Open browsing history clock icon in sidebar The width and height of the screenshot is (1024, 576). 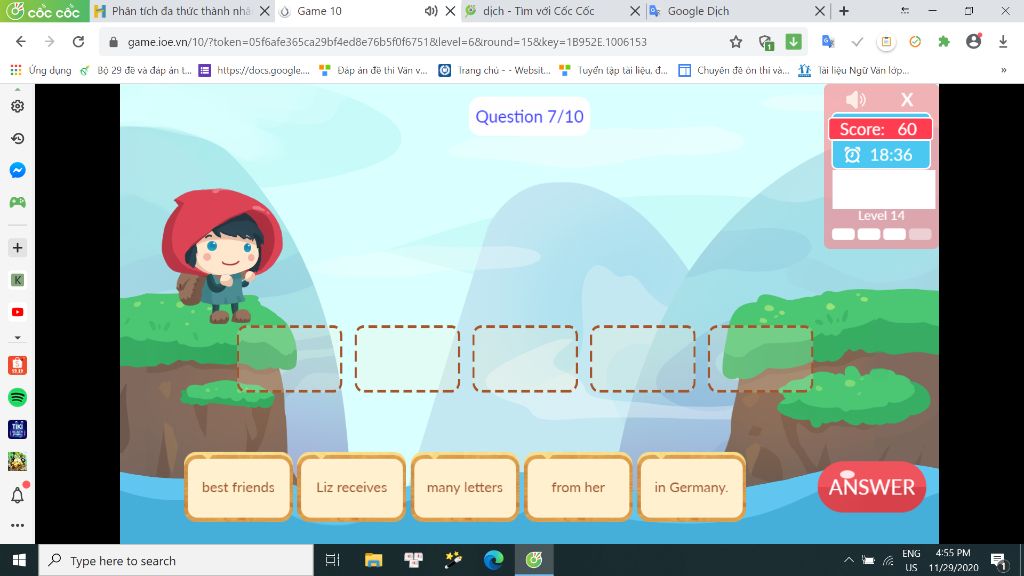[18, 138]
